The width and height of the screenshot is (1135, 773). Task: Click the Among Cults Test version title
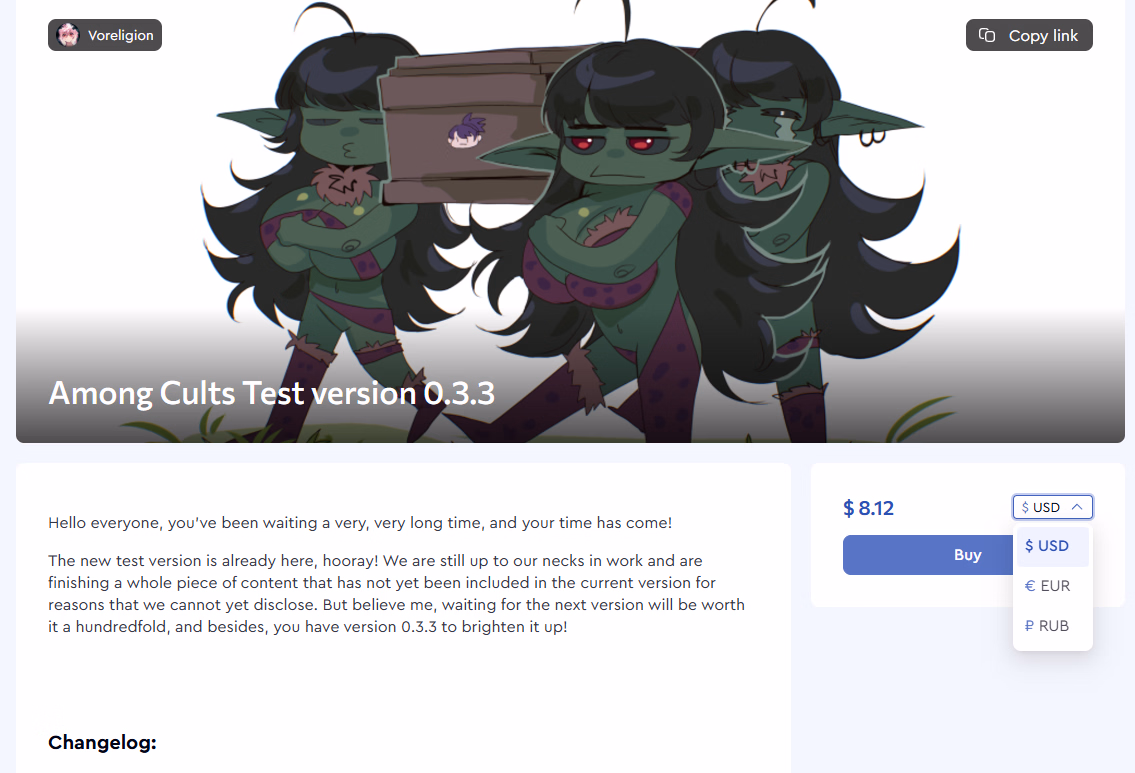tap(271, 393)
